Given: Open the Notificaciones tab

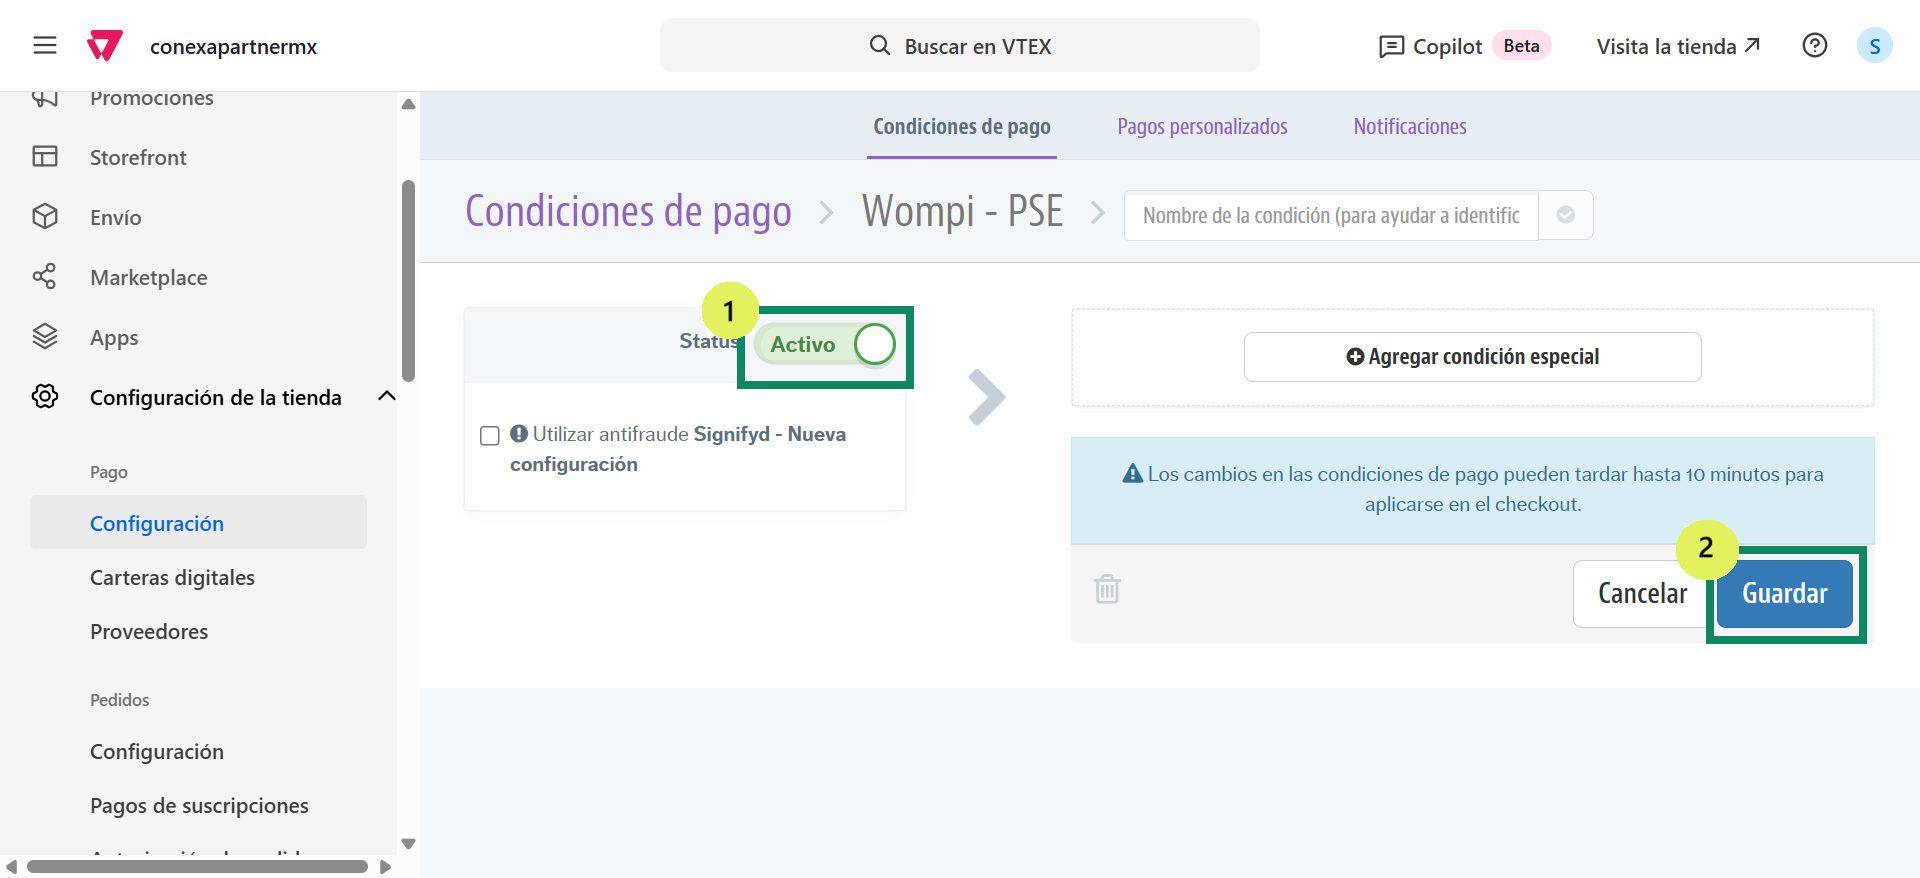Looking at the screenshot, I should (1409, 127).
